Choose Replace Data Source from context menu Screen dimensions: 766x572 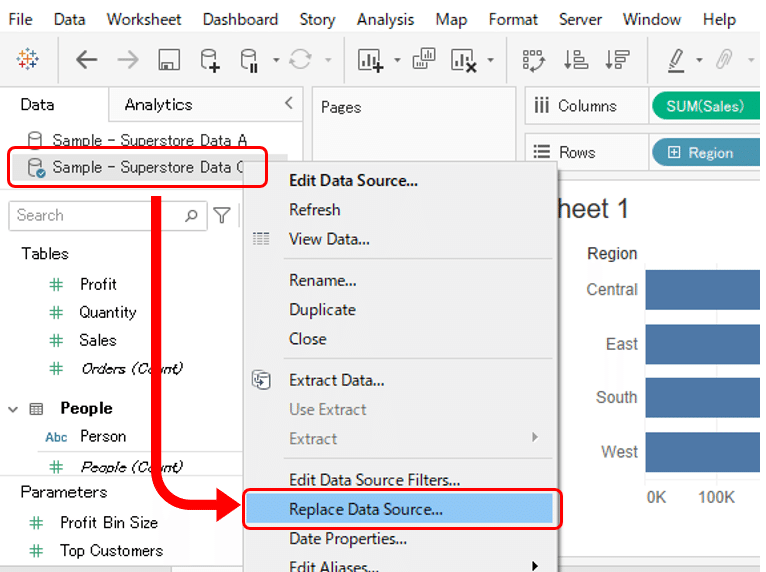[x=366, y=510]
